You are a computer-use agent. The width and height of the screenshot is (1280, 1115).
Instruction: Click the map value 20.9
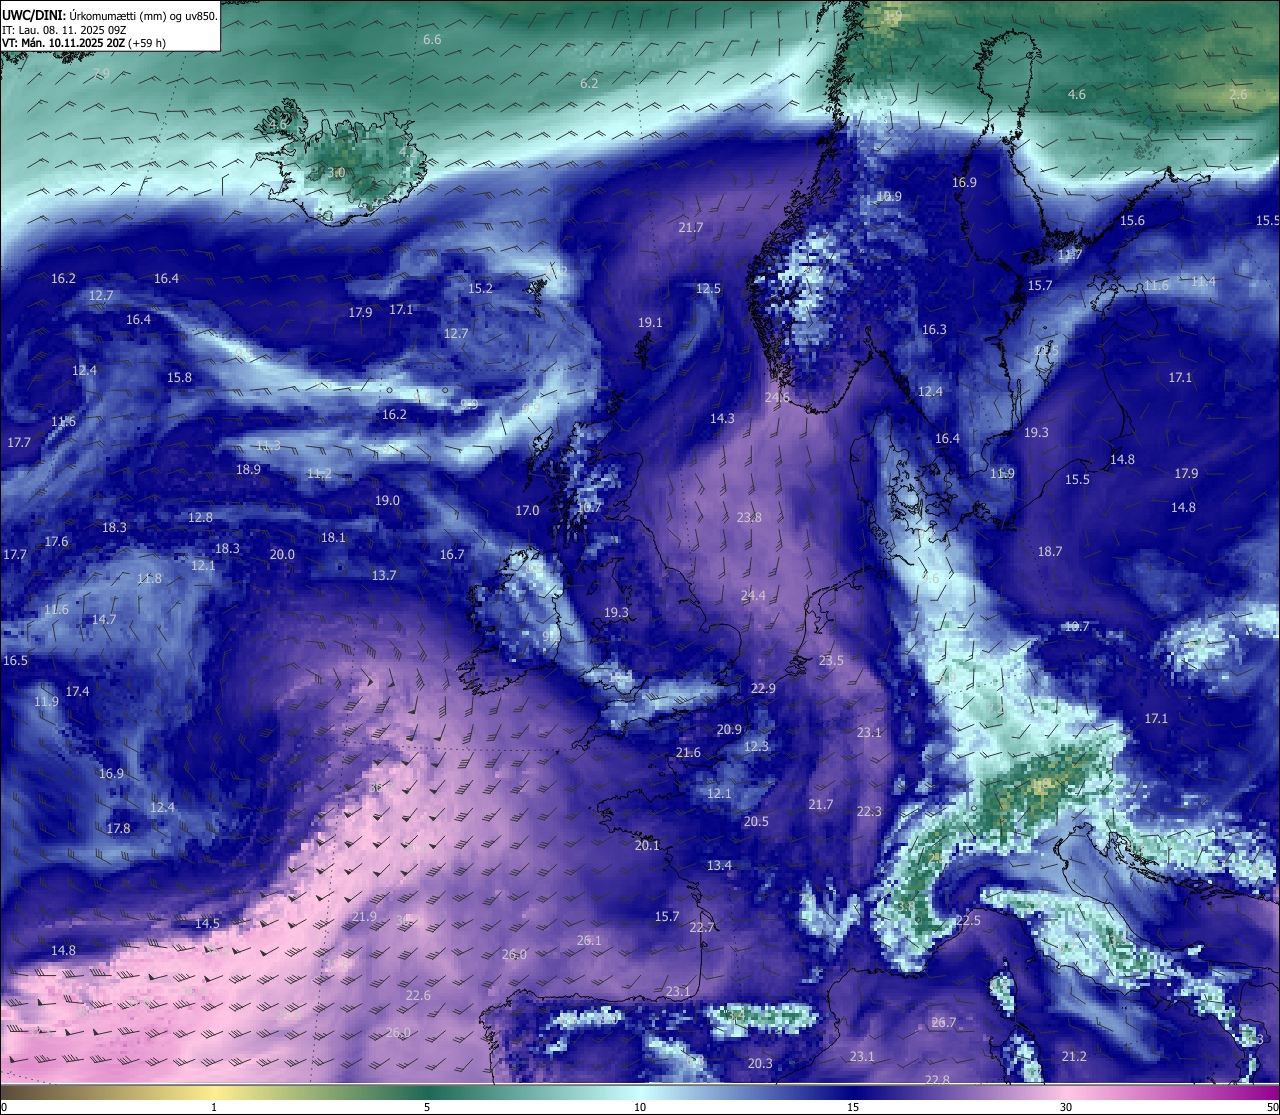pos(729,730)
